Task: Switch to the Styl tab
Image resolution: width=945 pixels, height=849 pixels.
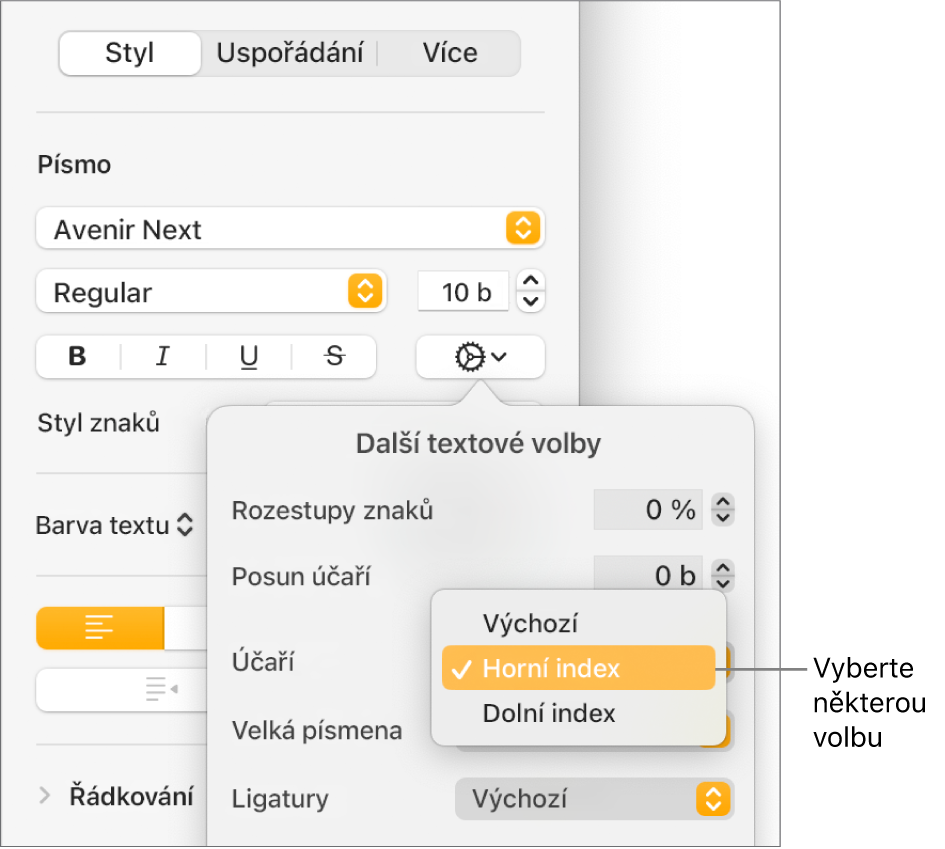Action: click(130, 53)
